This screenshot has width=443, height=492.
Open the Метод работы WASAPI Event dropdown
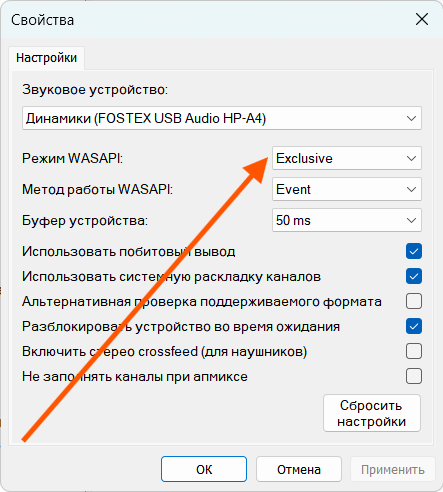(x=347, y=189)
